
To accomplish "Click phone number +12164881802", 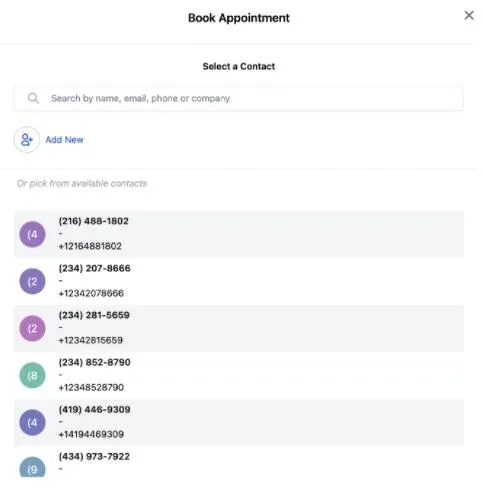I will [x=90, y=246].
